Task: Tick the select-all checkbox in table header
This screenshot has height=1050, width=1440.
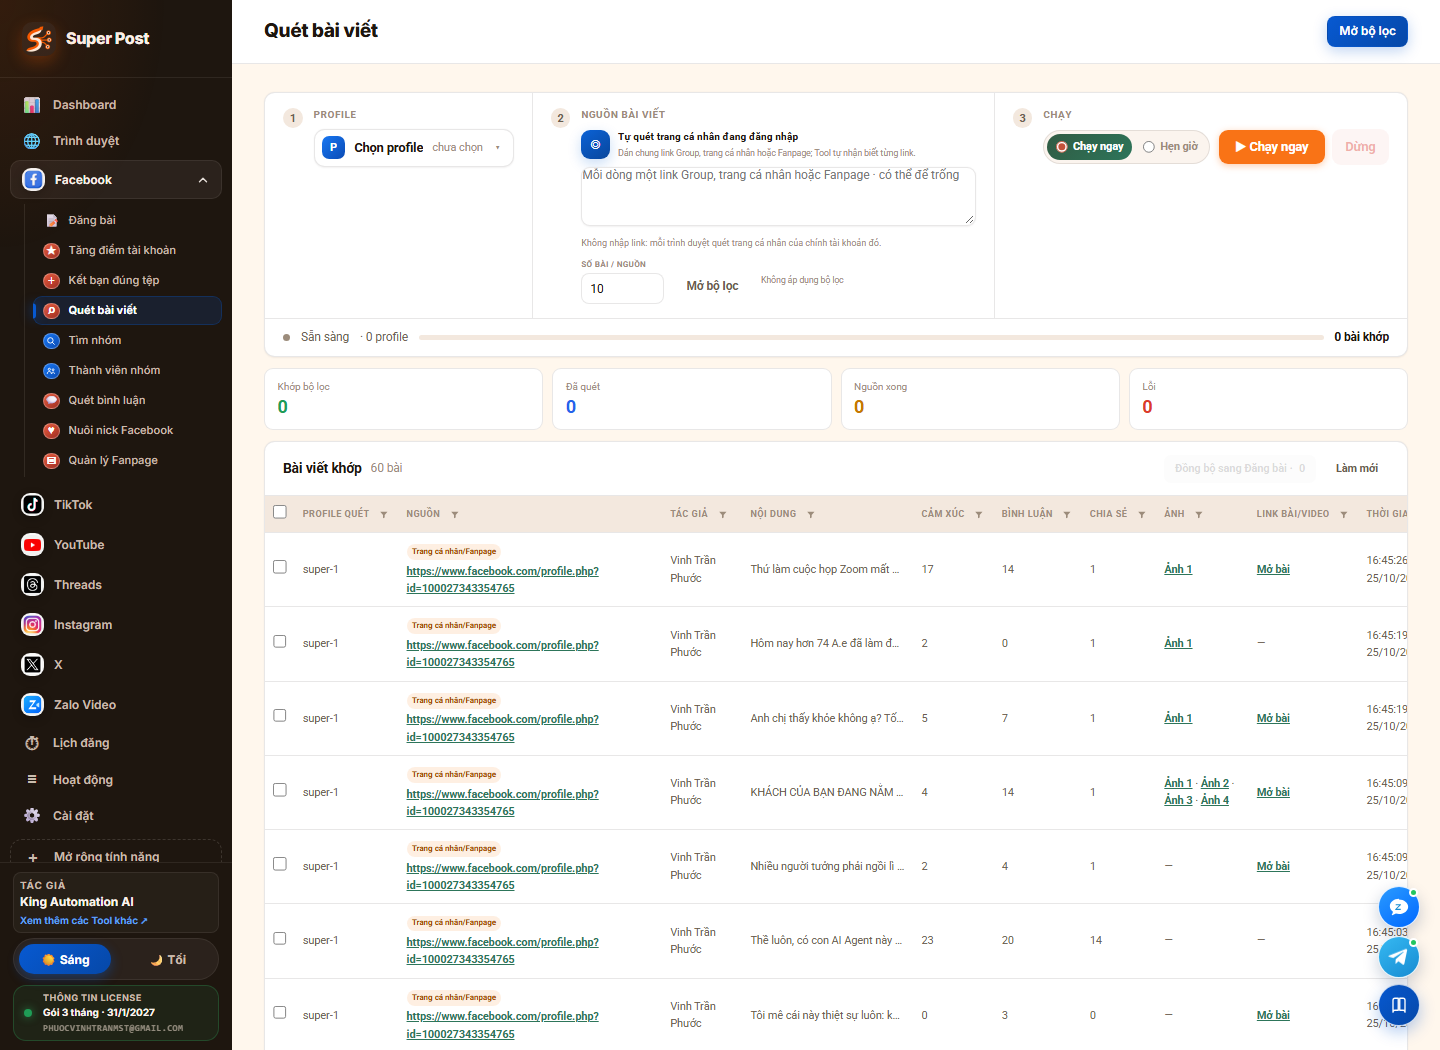Action: 280,512
